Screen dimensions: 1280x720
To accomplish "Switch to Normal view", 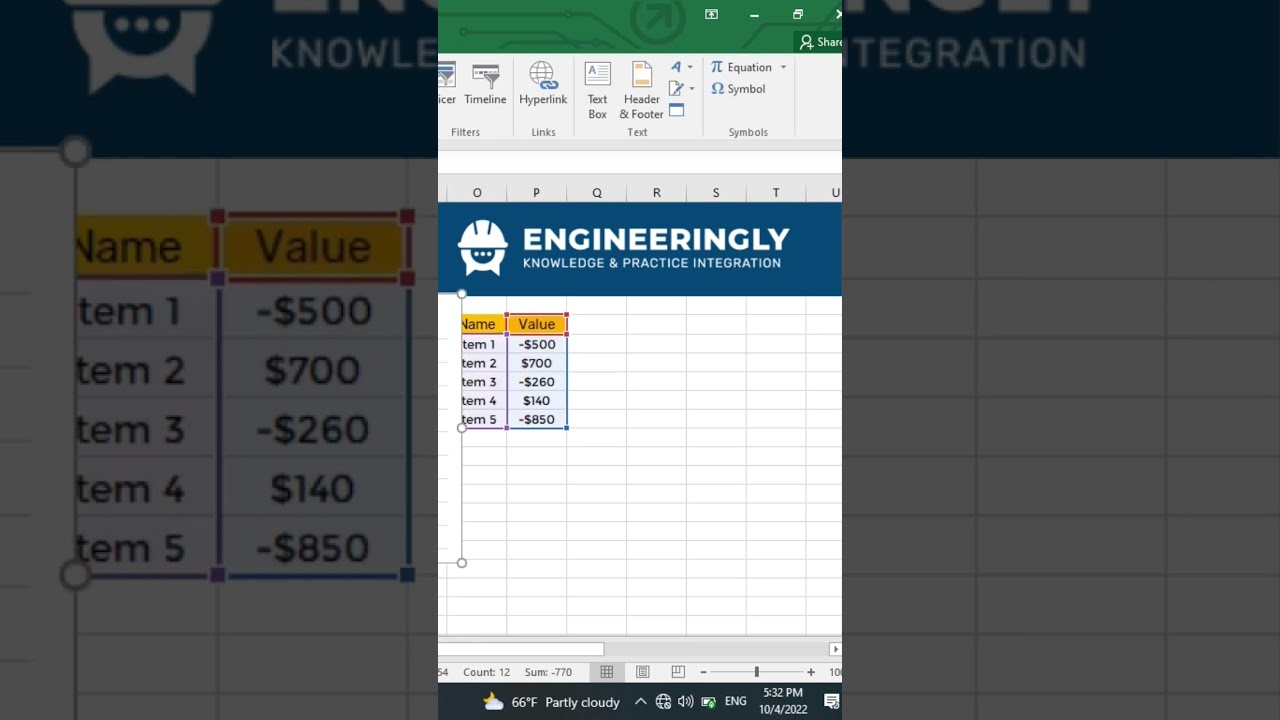I will (607, 672).
